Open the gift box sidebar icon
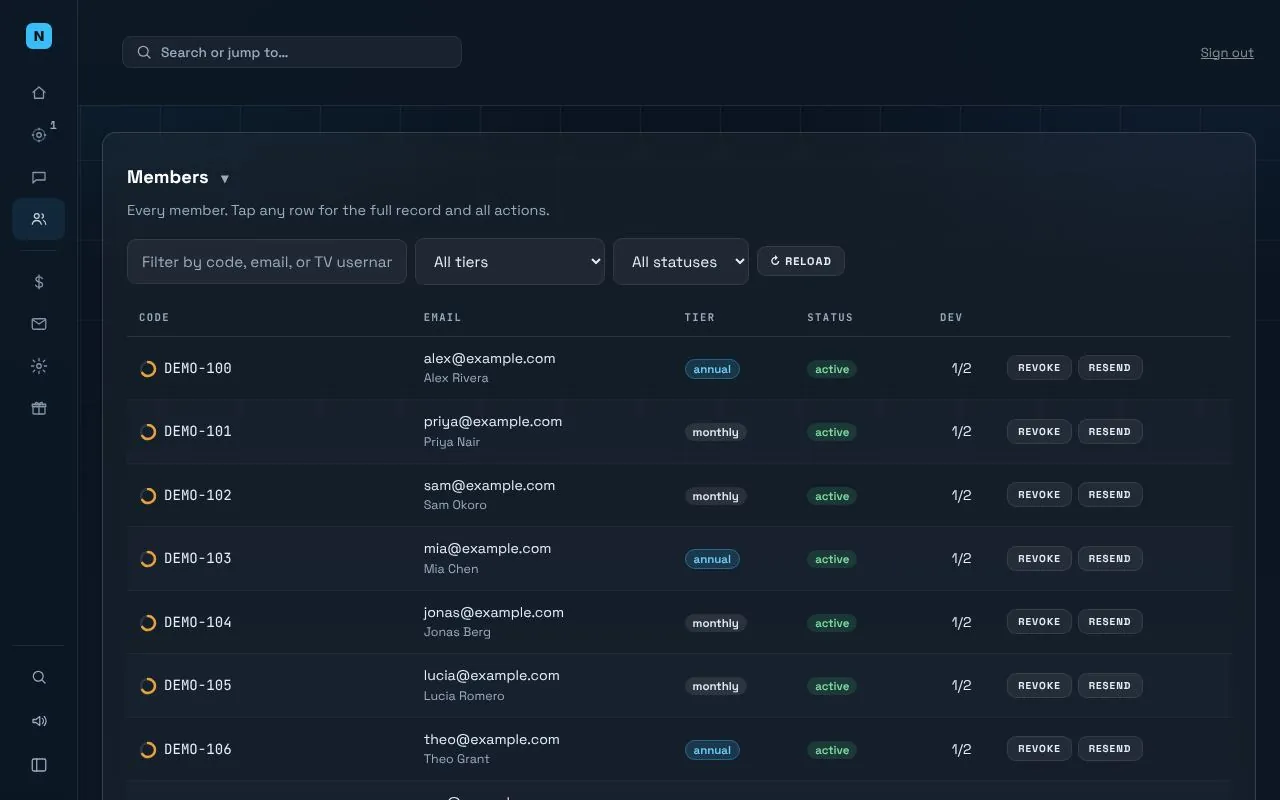 (39, 408)
